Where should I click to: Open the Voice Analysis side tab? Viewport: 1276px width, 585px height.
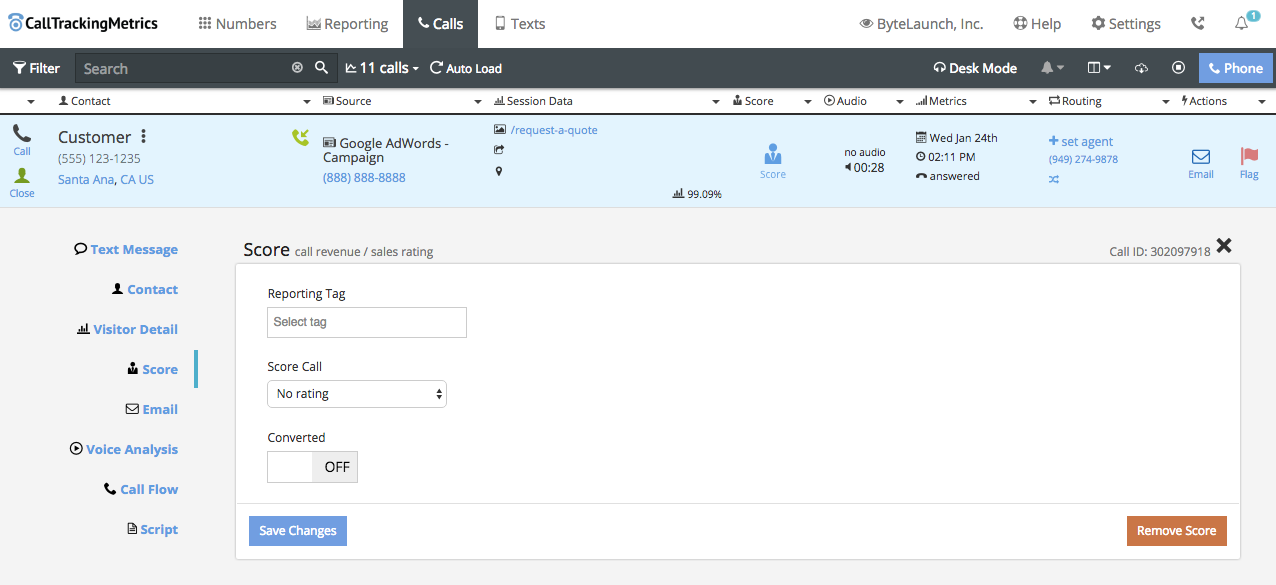124,450
